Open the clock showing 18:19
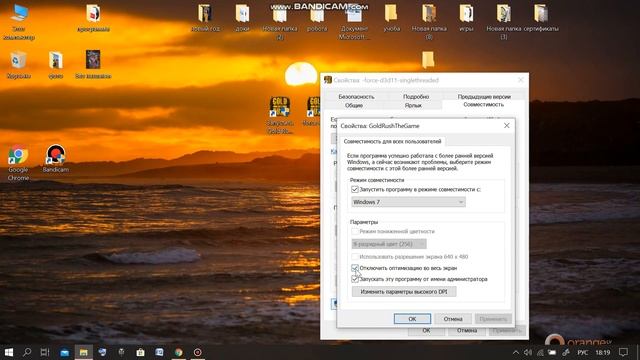This screenshot has height=360, width=640. 602,352
